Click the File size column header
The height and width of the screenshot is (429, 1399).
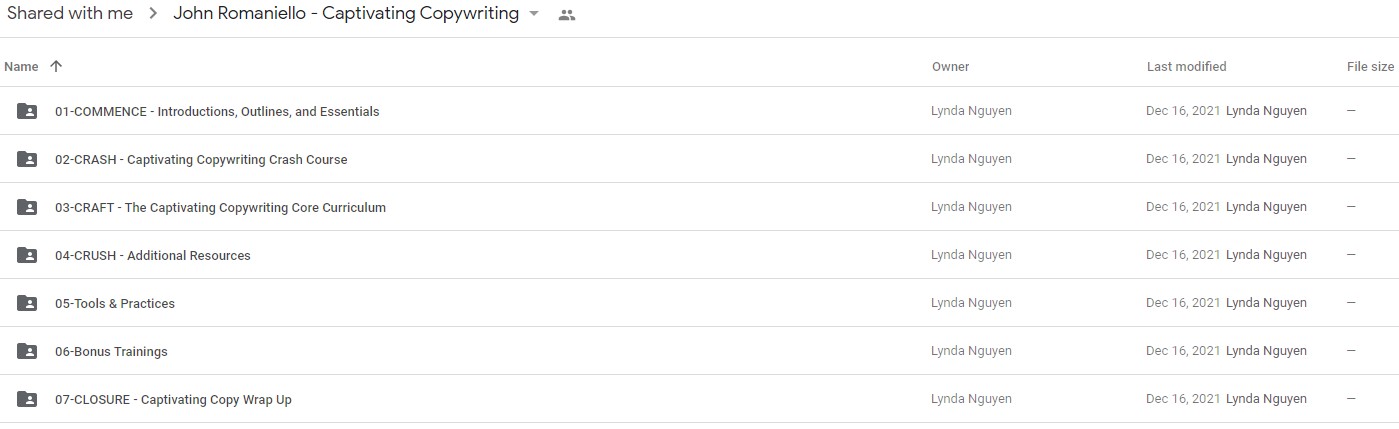tap(1370, 66)
